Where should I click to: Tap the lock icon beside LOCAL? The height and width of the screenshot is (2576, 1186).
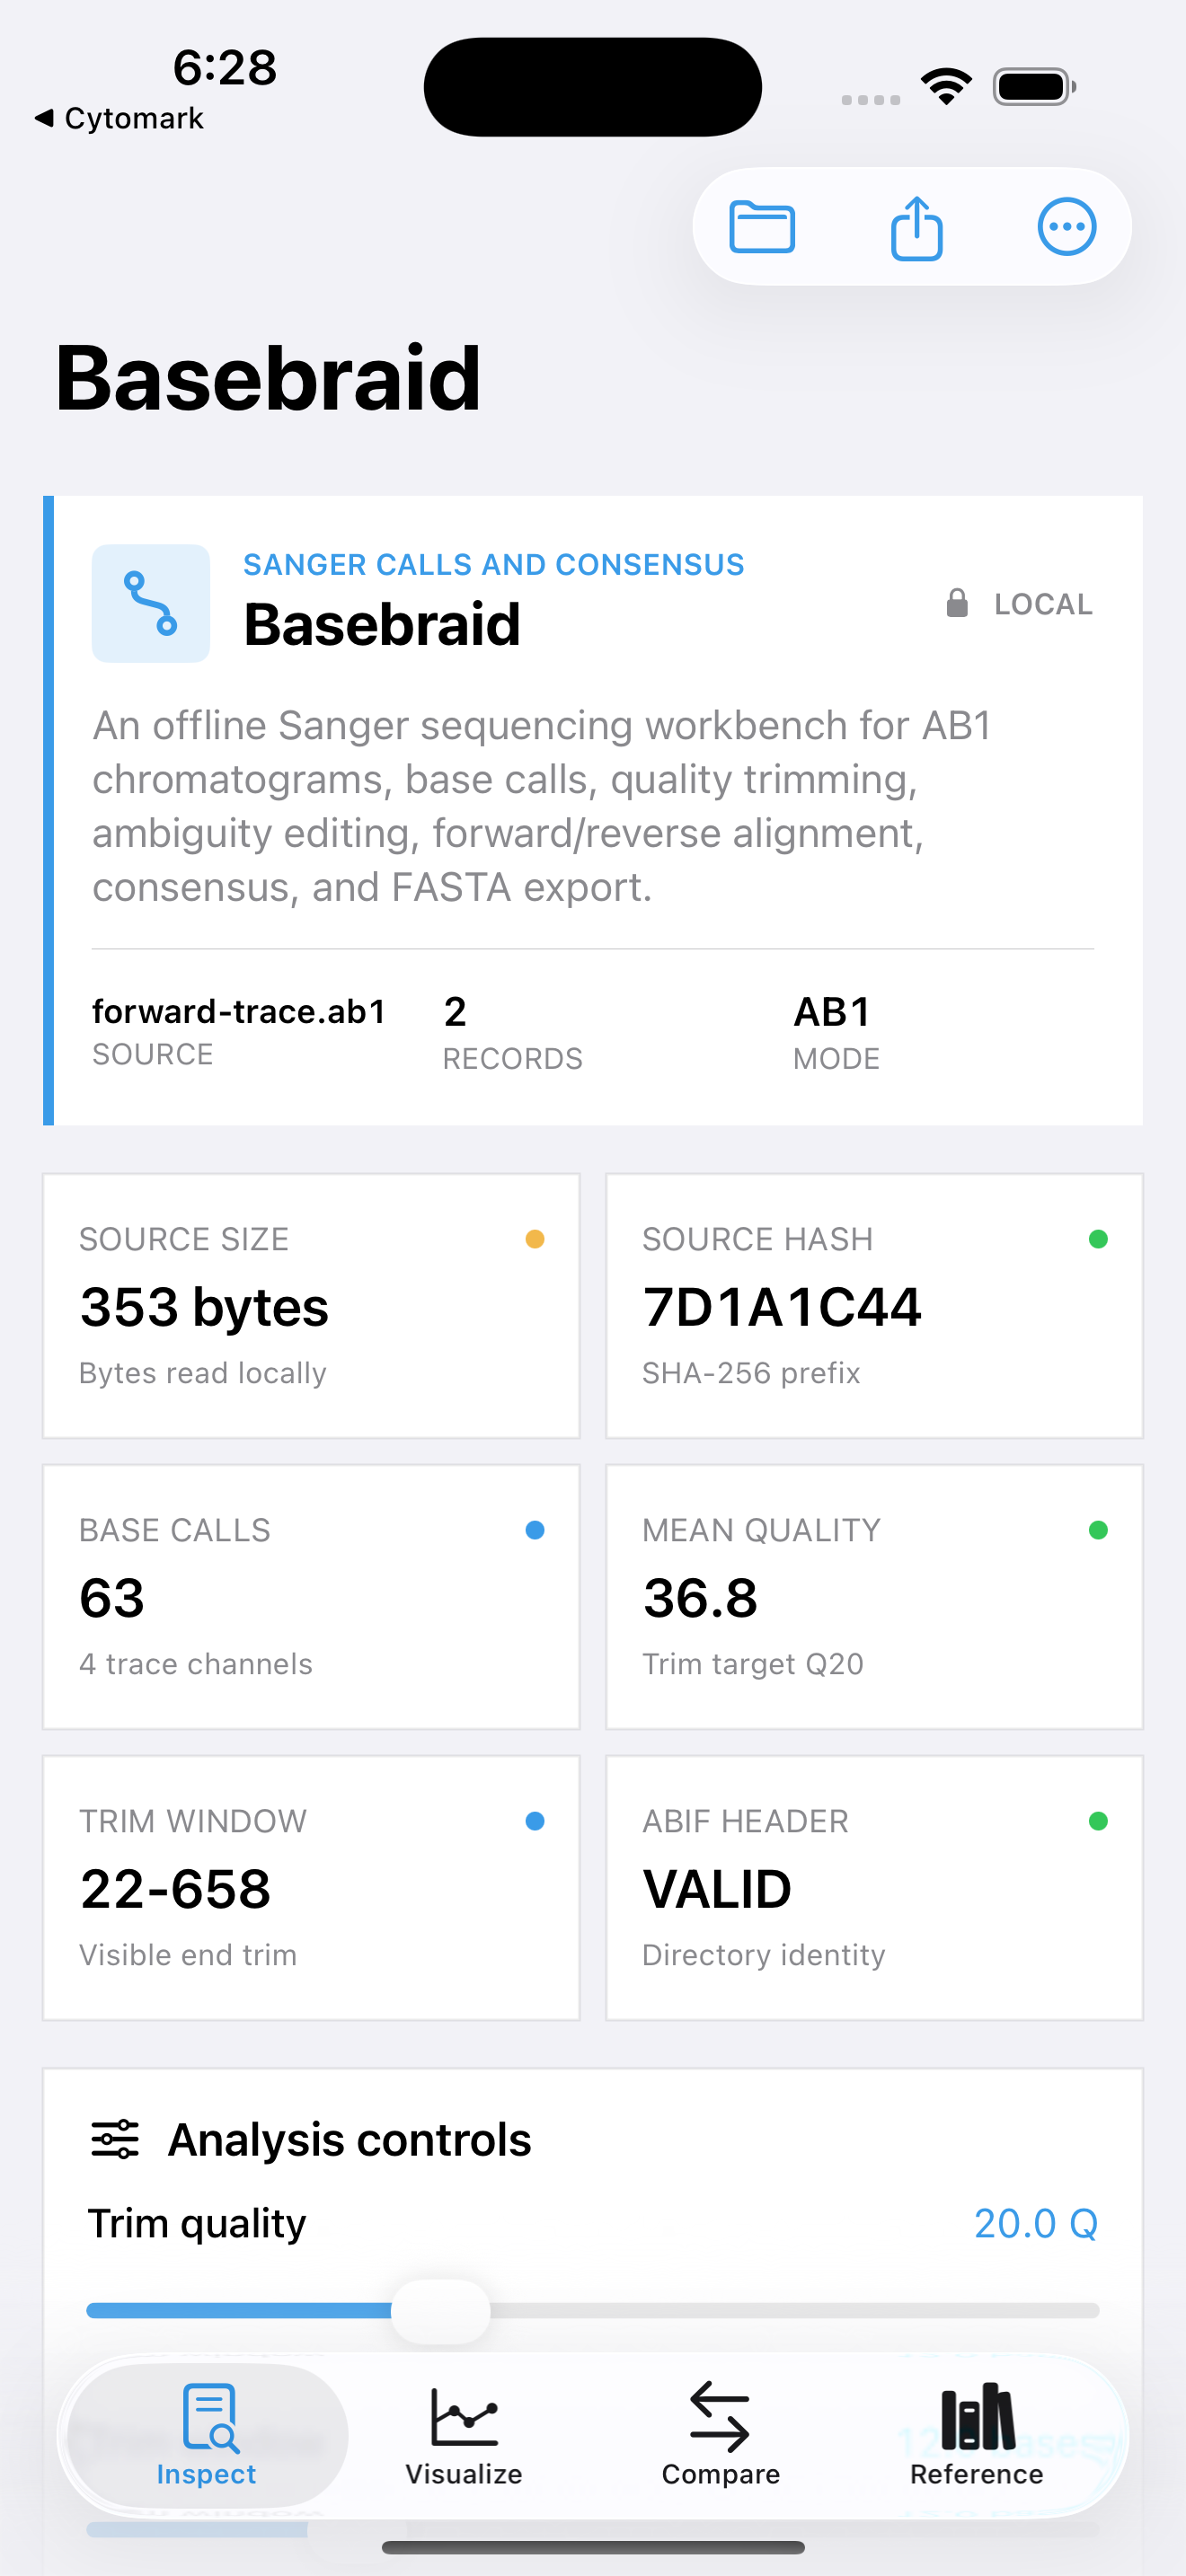tap(957, 603)
